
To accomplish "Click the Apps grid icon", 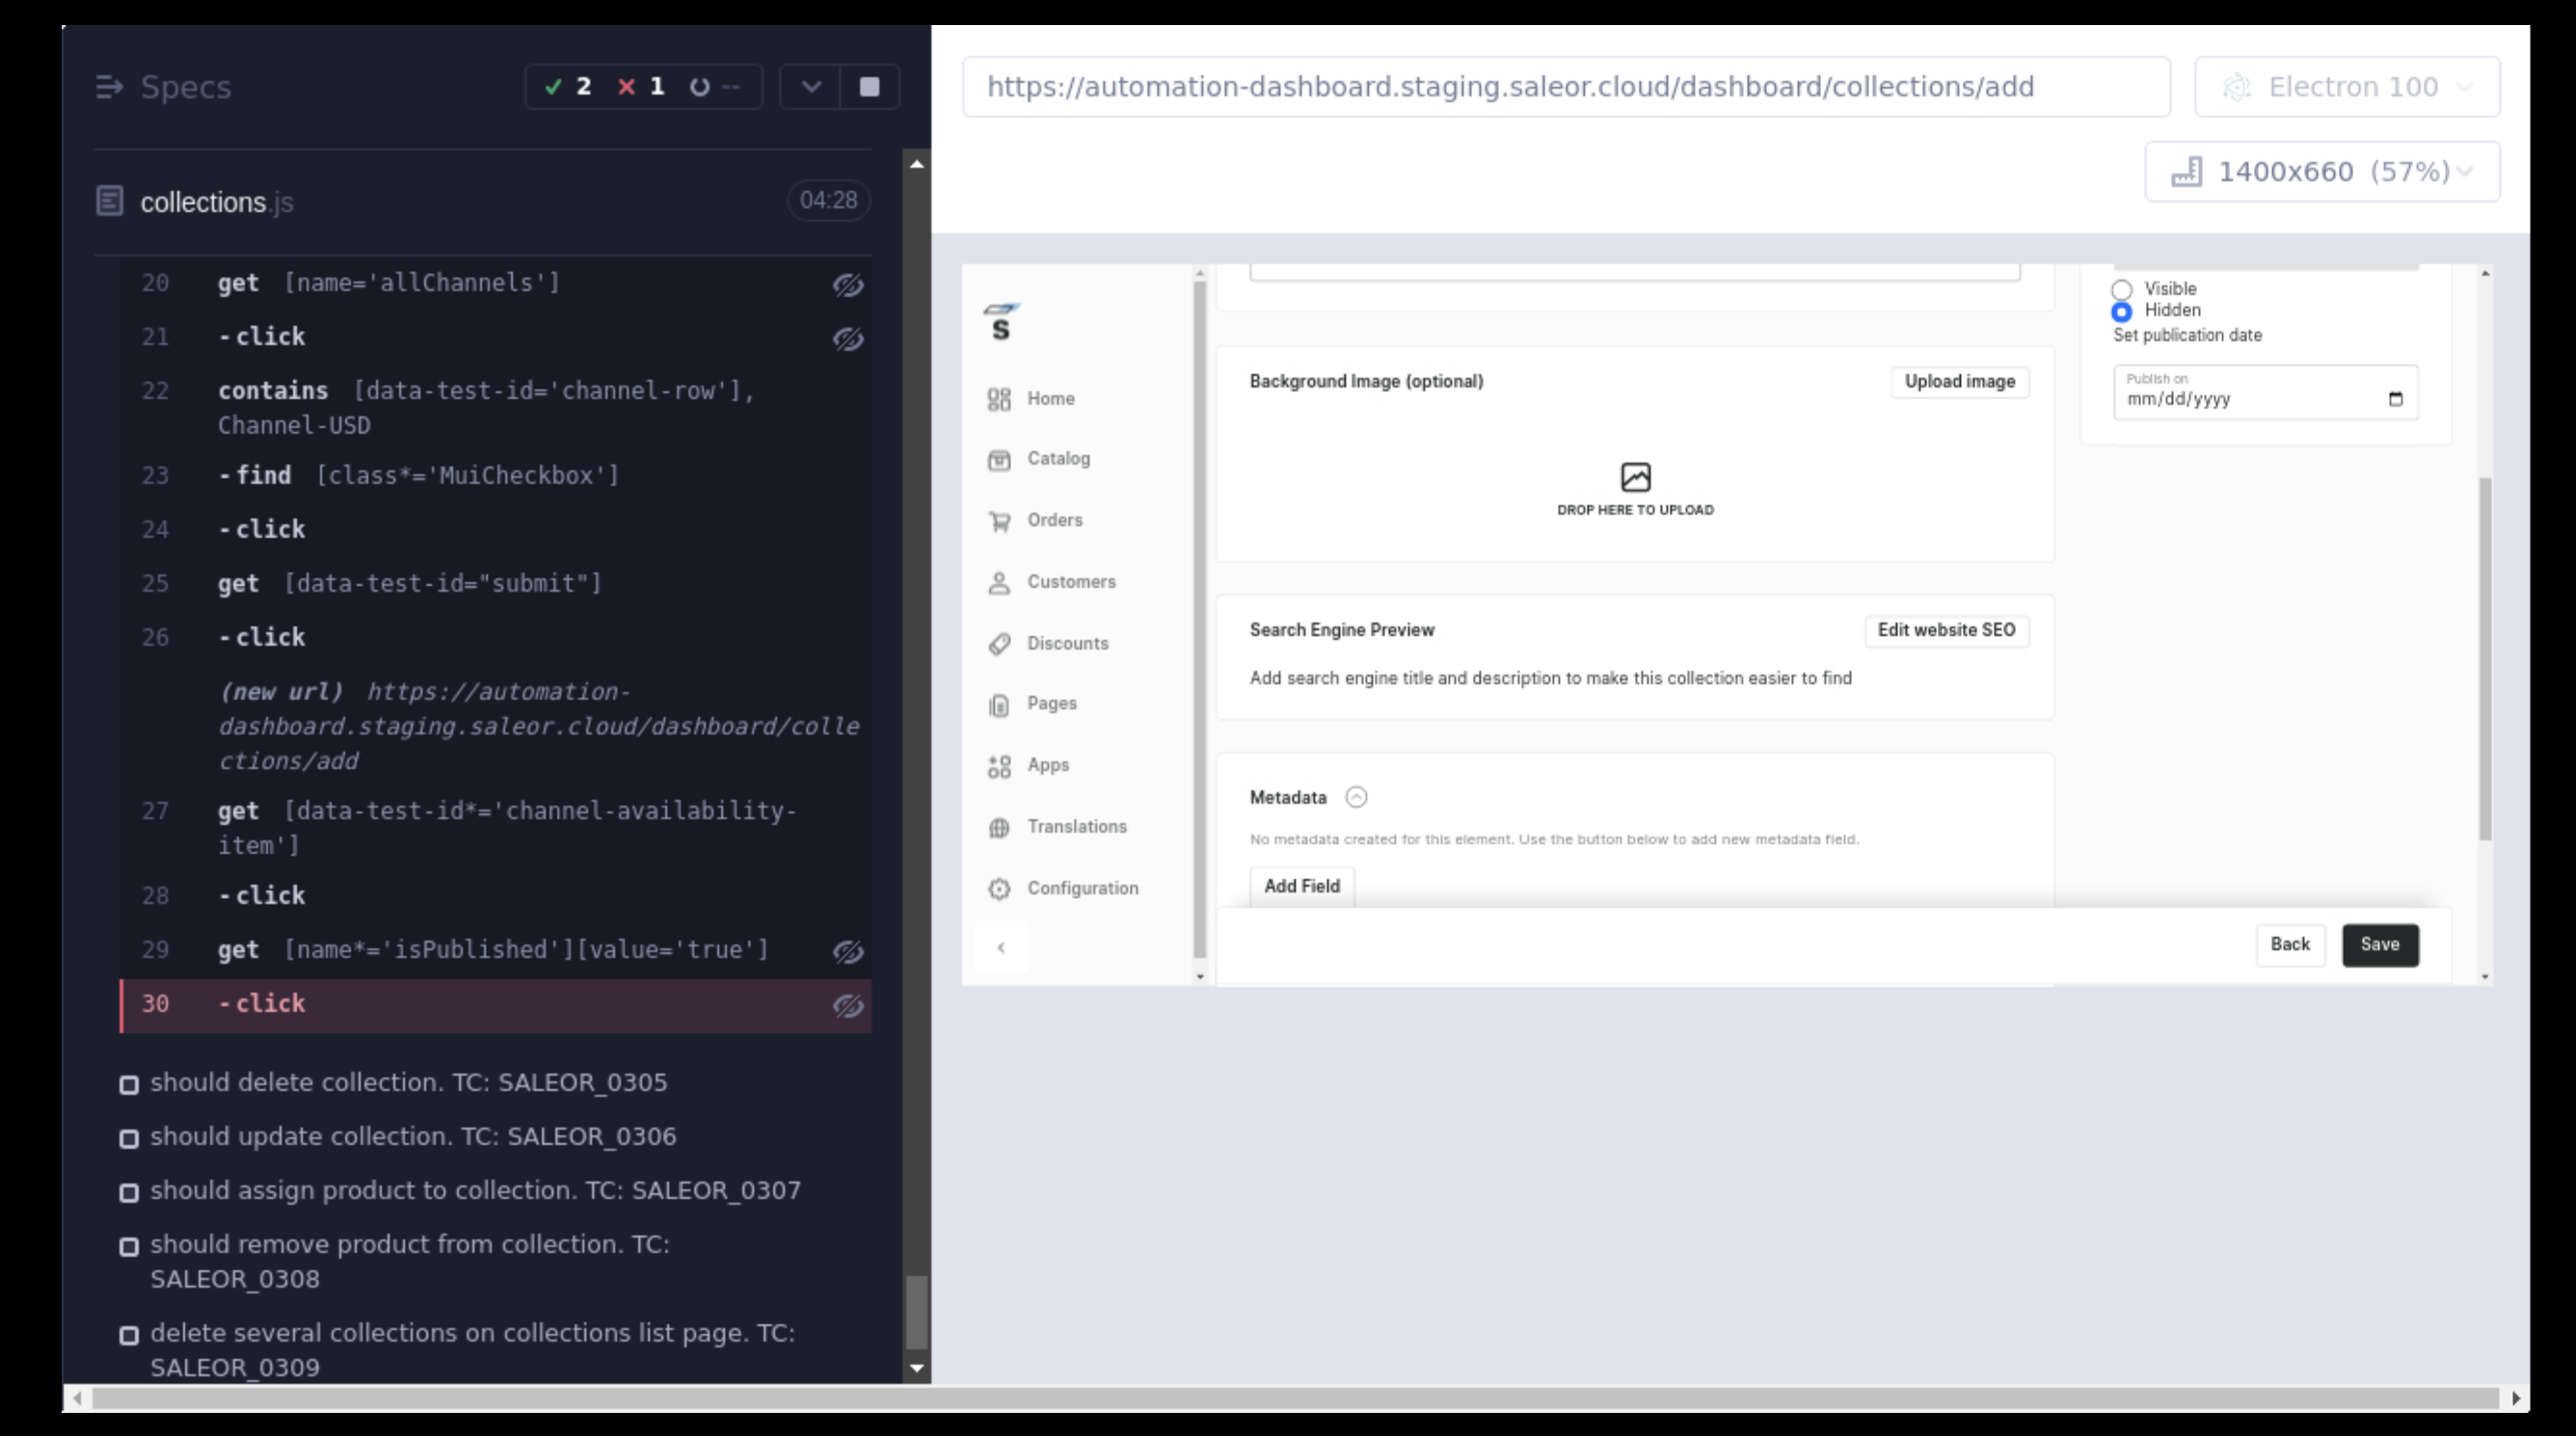I will coord(999,766).
